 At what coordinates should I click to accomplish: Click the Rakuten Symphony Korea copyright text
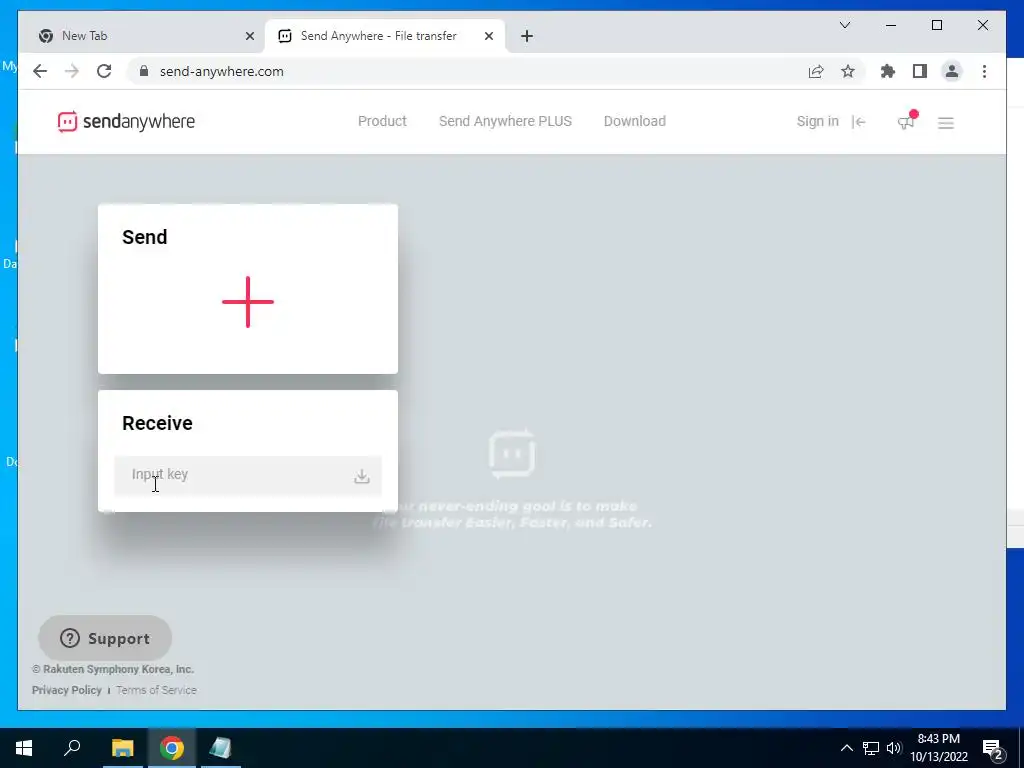(x=113, y=669)
